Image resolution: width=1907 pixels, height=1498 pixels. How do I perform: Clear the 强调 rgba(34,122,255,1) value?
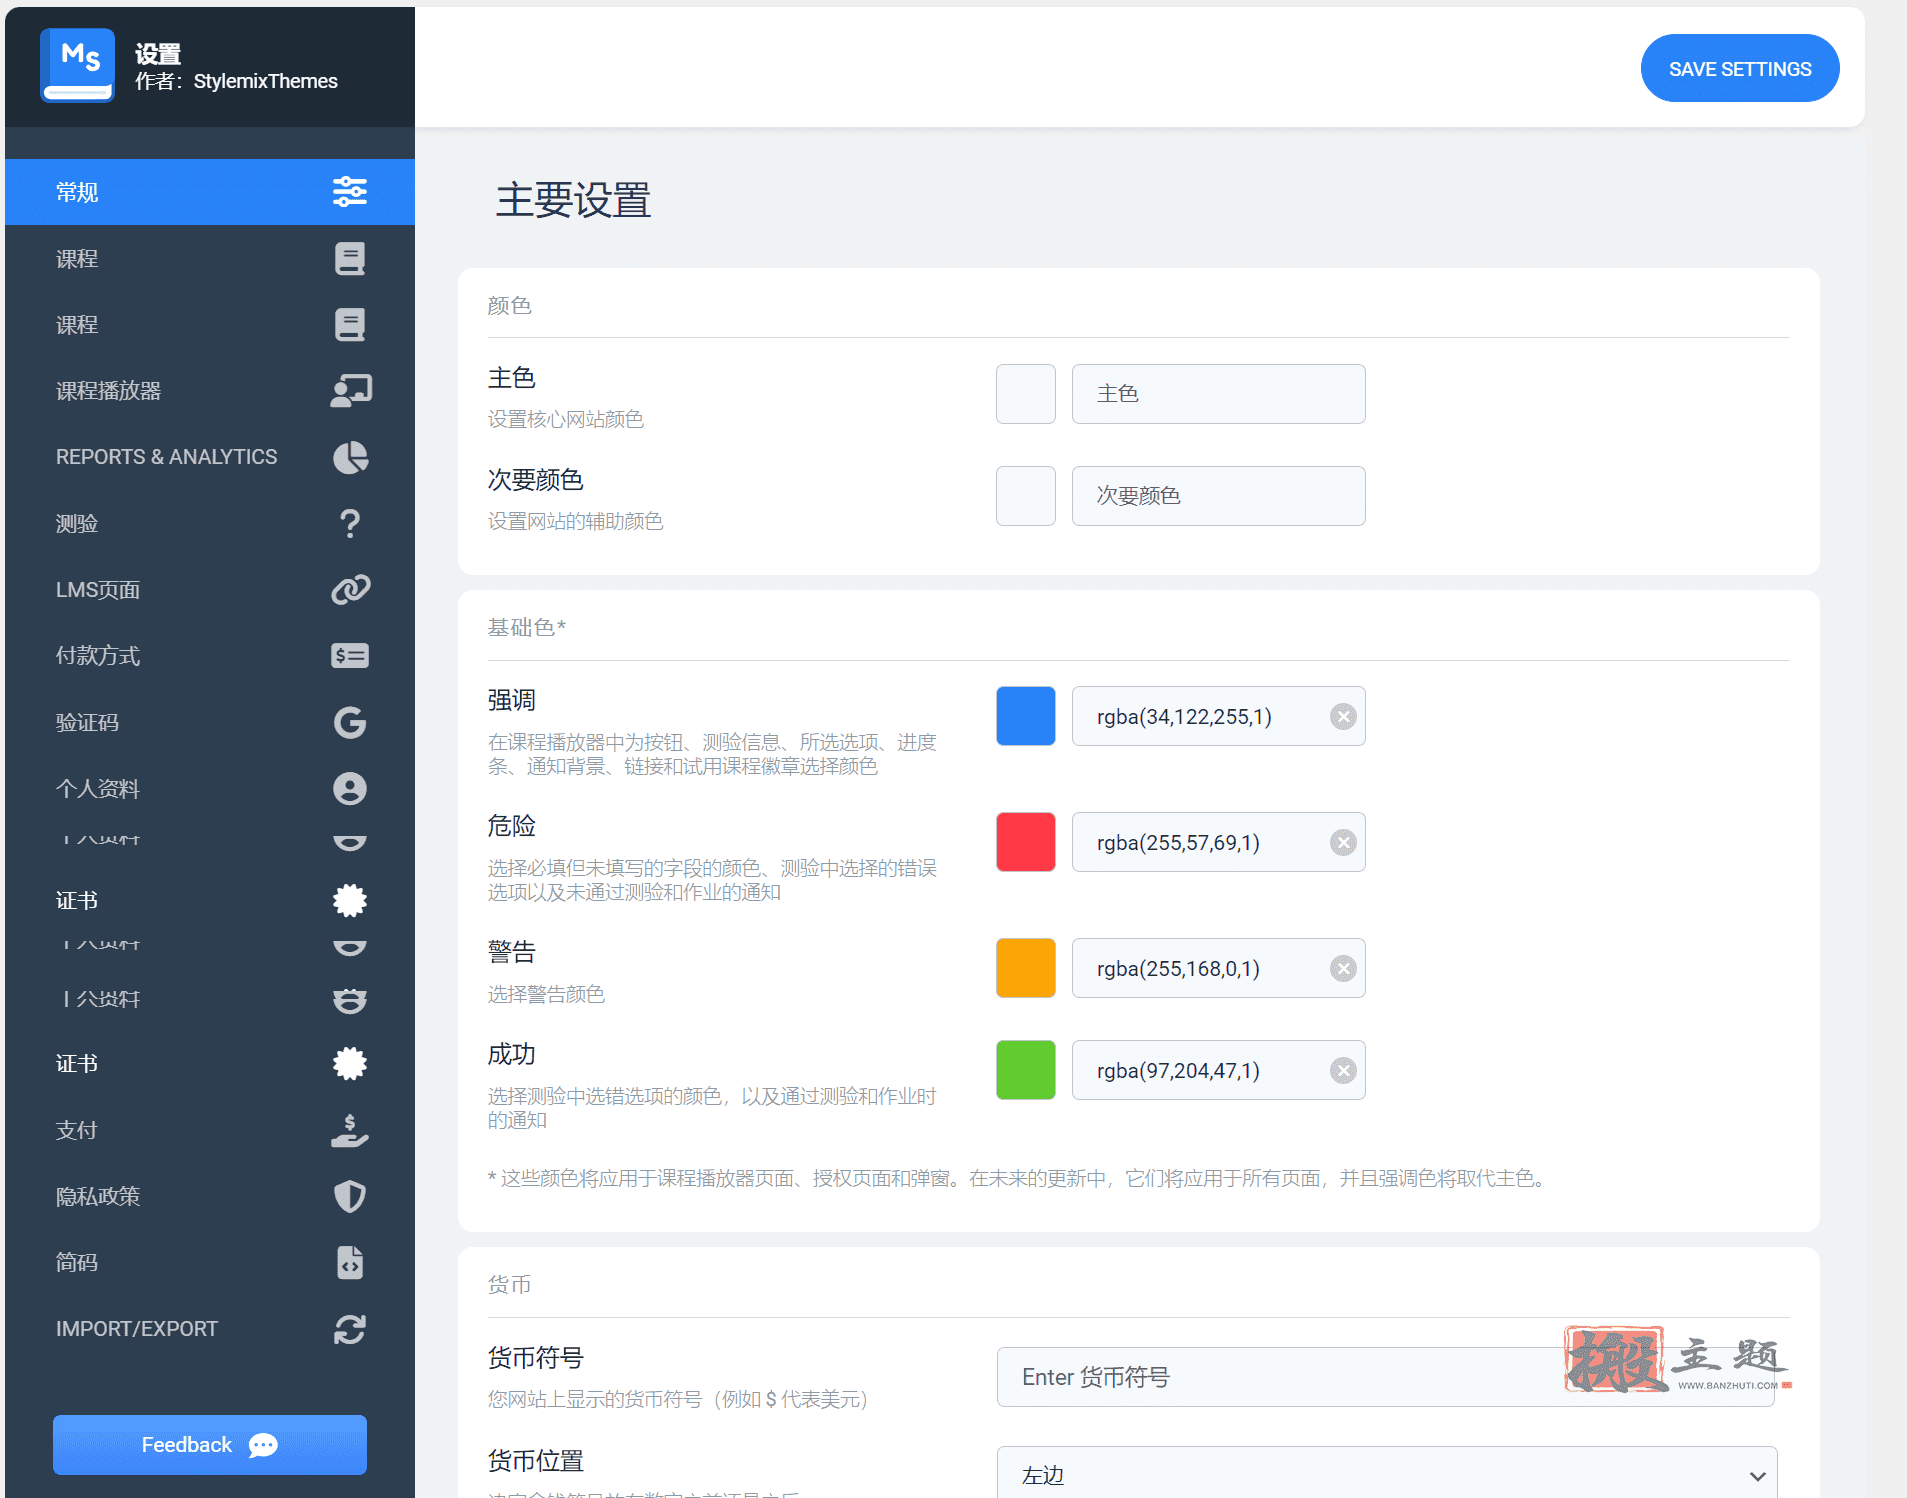1343,716
